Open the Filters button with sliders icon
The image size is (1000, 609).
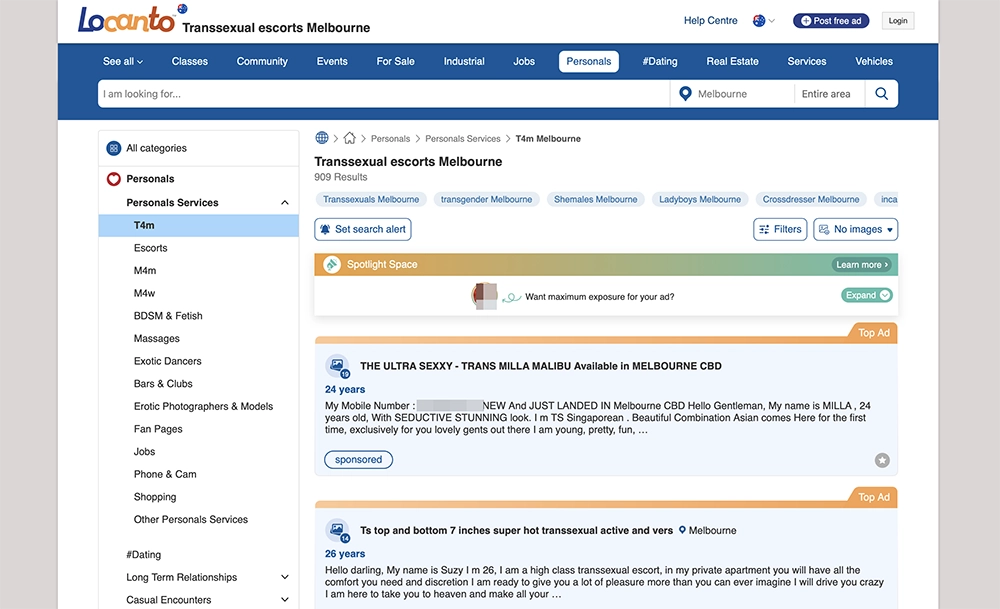pyautogui.click(x=780, y=229)
